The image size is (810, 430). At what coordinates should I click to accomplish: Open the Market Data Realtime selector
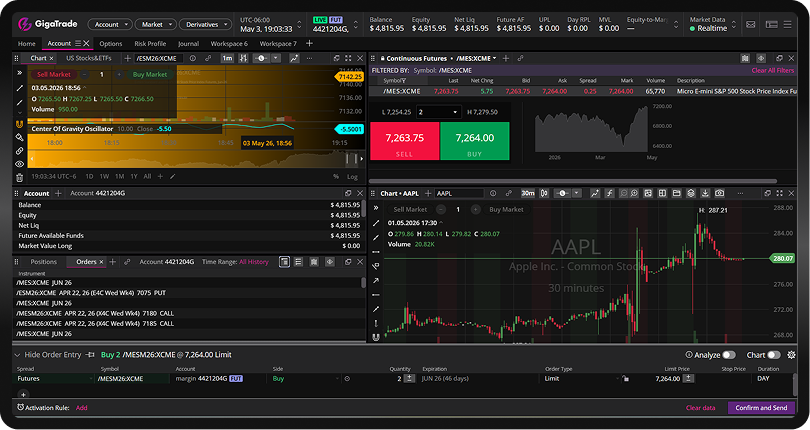[712, 24]
